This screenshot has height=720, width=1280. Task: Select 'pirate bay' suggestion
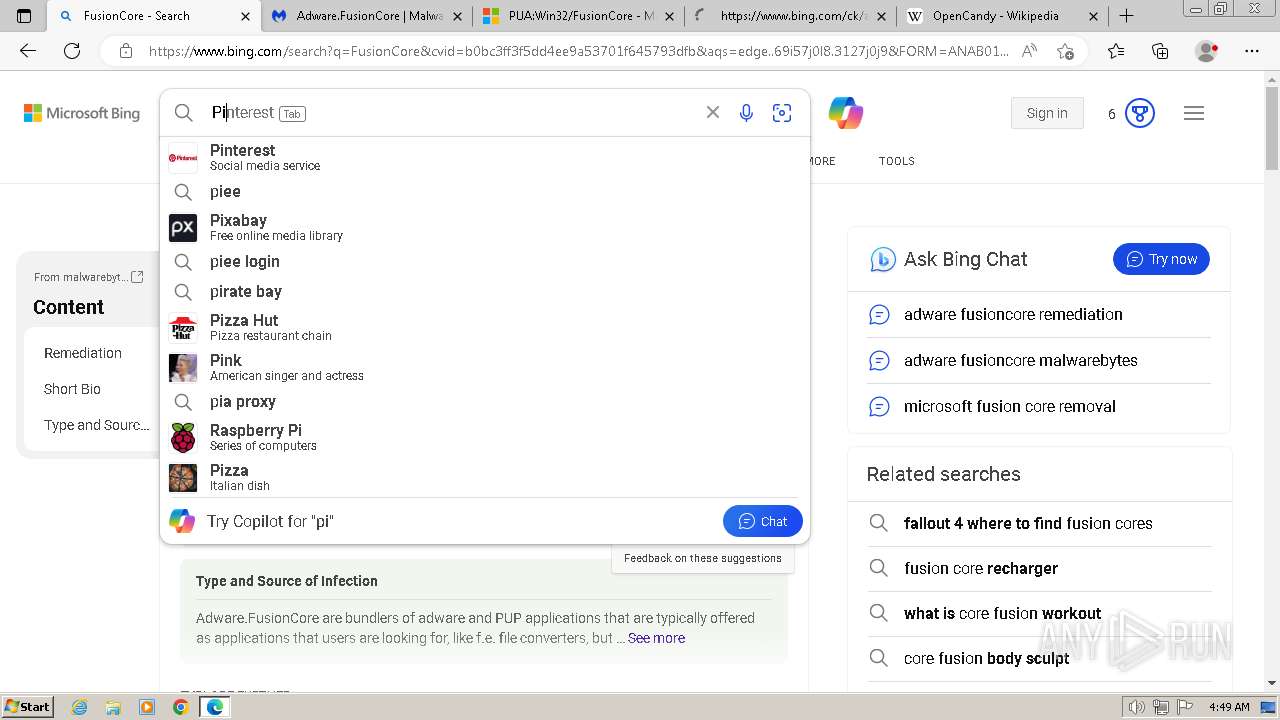pyautogui.click(x=485, y=292)
